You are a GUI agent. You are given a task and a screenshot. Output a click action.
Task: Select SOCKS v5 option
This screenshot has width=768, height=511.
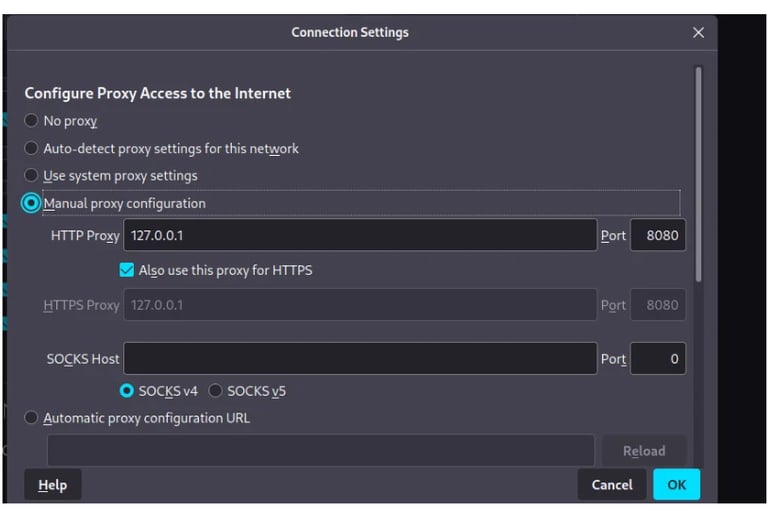[215, 391]
